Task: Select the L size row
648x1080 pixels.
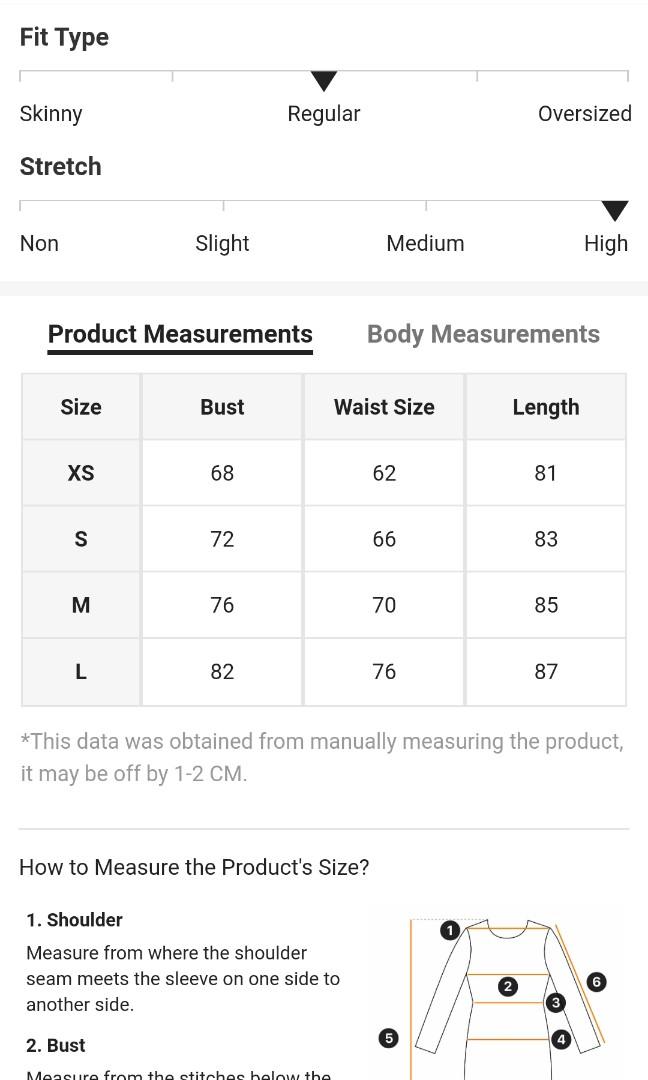Action: coord(324,672)
